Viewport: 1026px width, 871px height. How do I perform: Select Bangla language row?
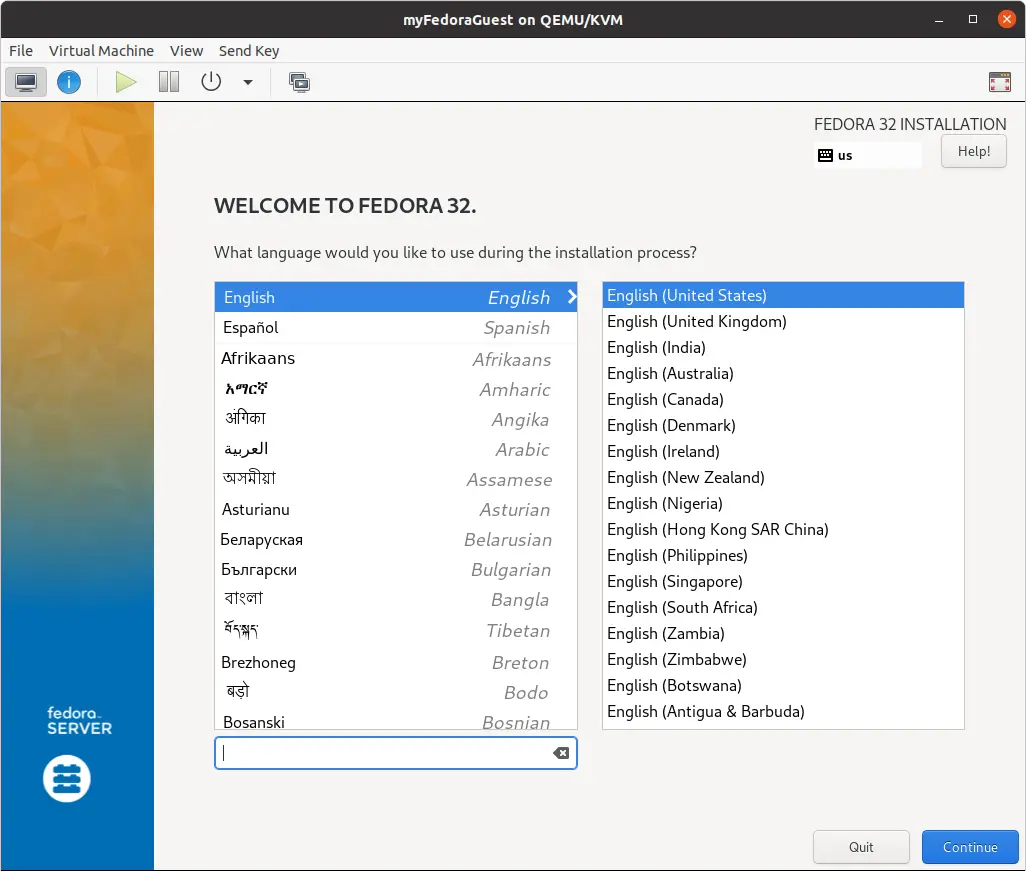(x=396, y=599)
